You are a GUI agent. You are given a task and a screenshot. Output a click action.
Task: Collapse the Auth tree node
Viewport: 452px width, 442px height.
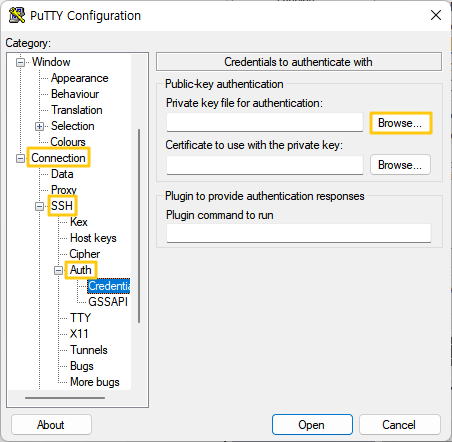click(58, 270)
